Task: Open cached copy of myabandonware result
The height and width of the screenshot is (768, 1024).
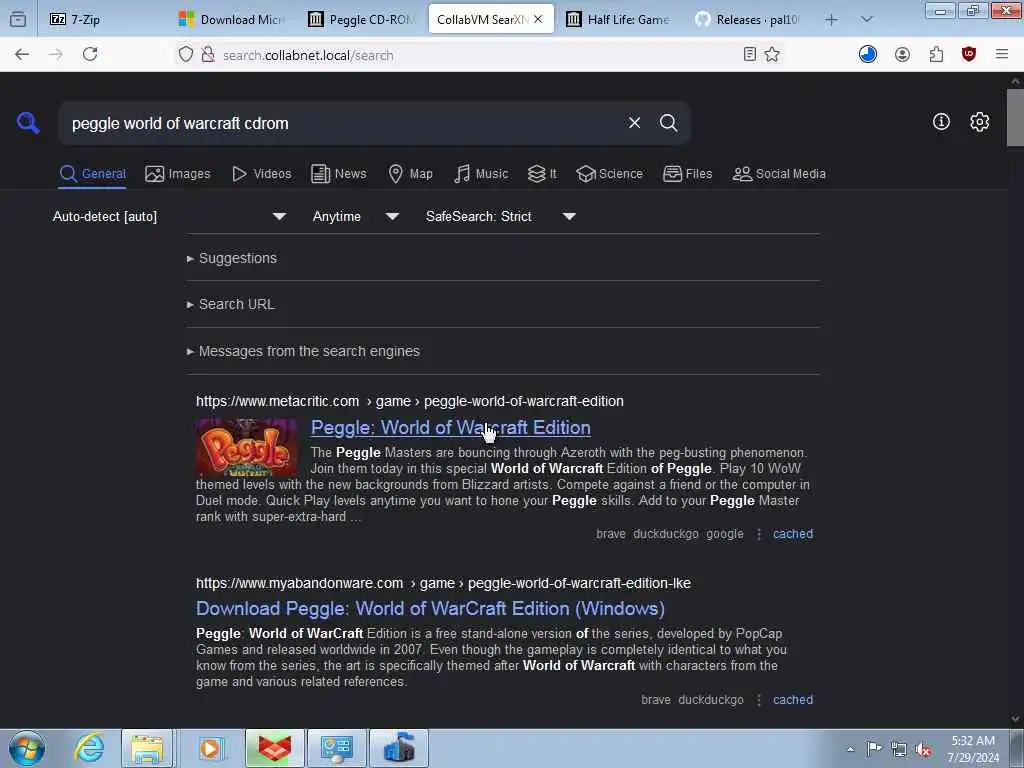Action: 793,699
